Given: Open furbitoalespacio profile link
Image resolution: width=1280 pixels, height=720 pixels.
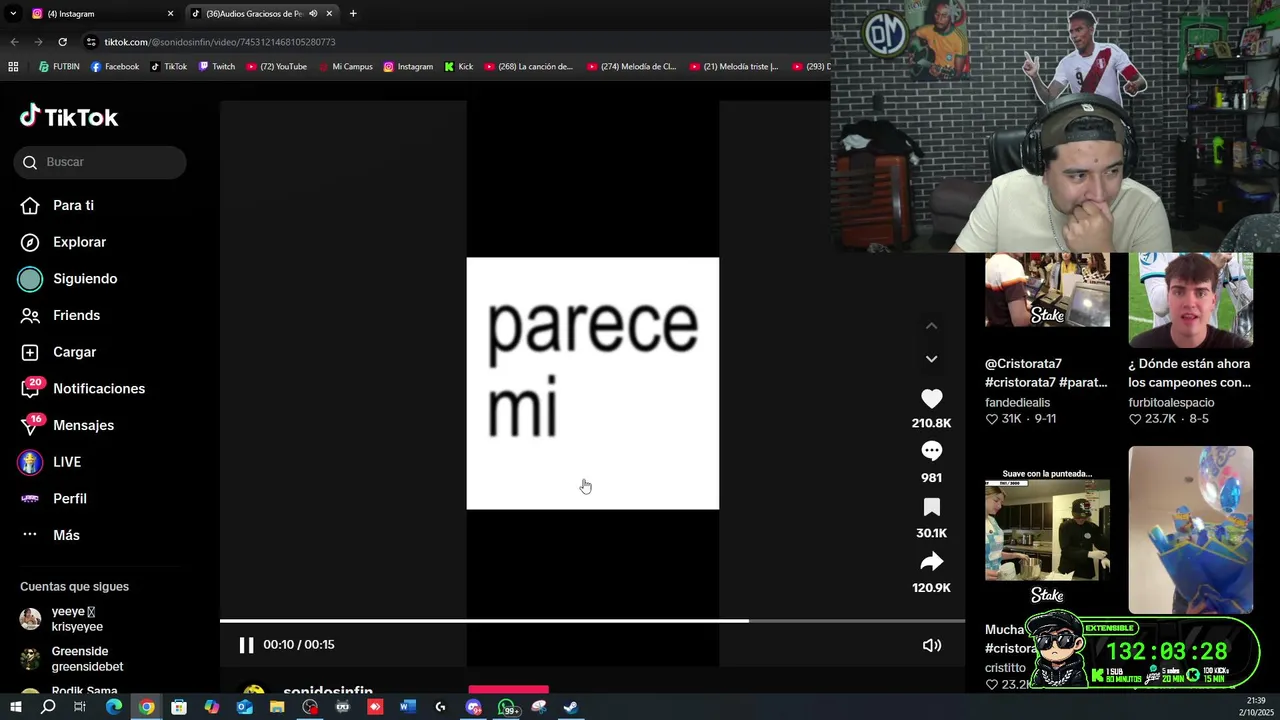Looking at the screenshot, I should [1171, 402].
